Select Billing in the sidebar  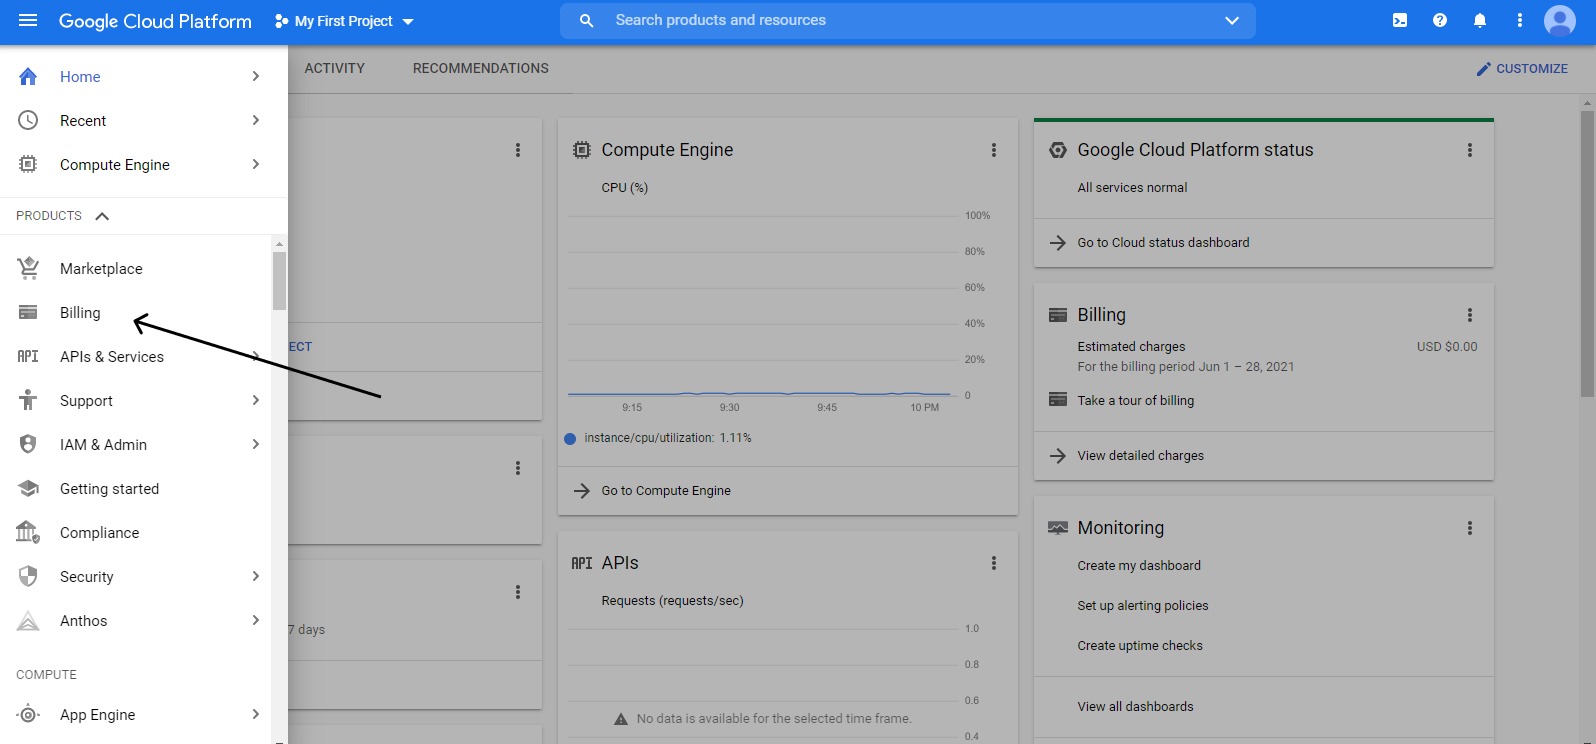80,313
